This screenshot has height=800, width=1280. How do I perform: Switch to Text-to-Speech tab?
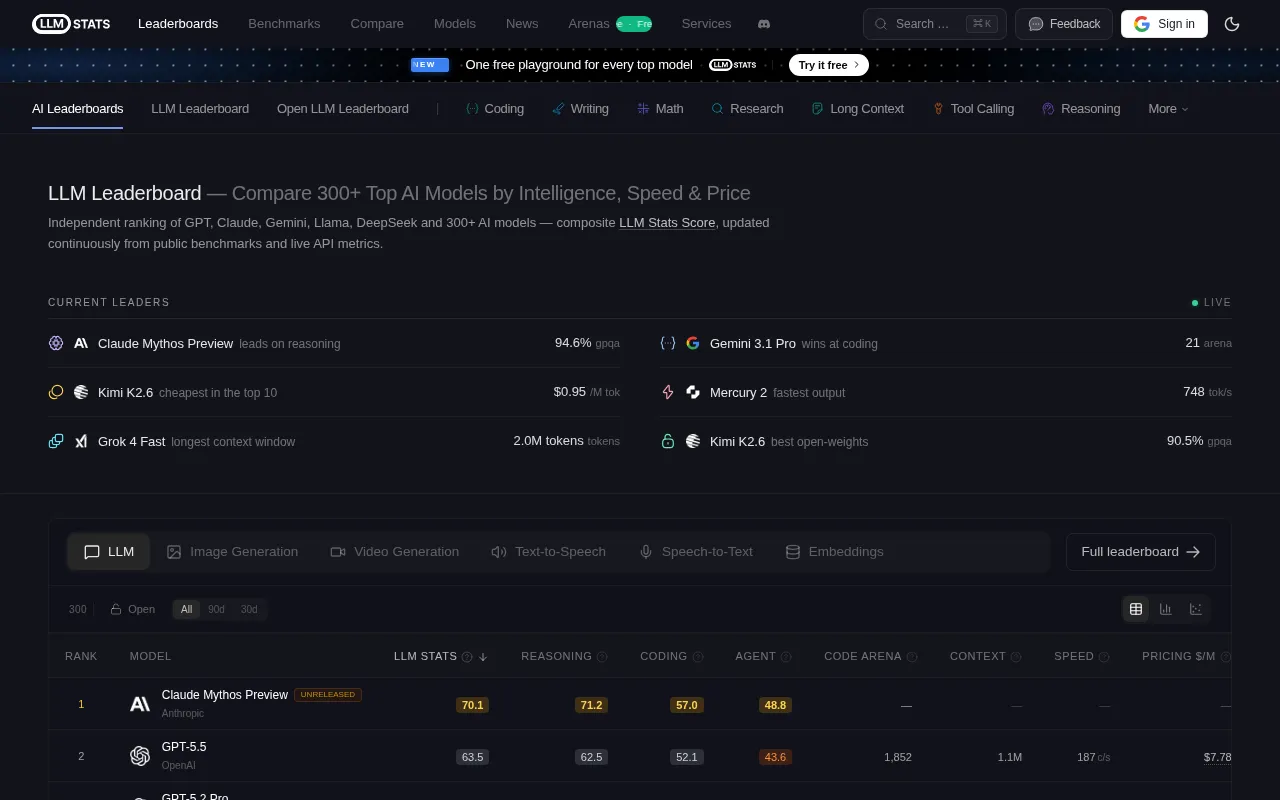click(548, 552)
